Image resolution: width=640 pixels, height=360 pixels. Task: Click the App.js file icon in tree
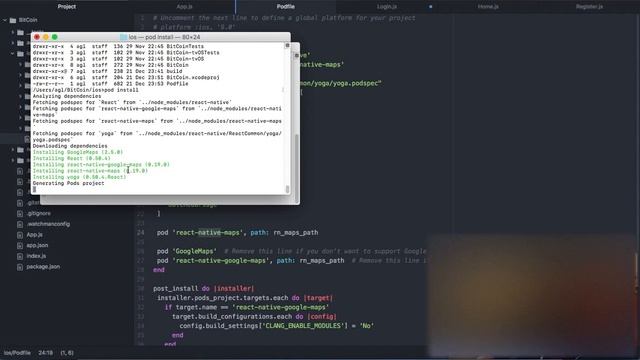tap(20, 235)
